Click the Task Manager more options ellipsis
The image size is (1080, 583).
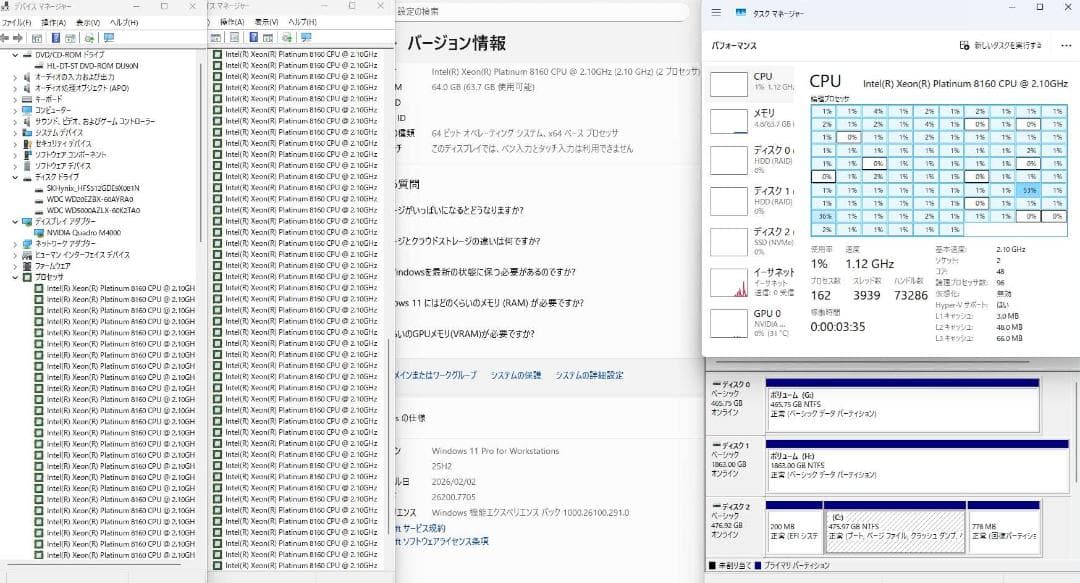pyautogui.click(x=1064, y=45)
